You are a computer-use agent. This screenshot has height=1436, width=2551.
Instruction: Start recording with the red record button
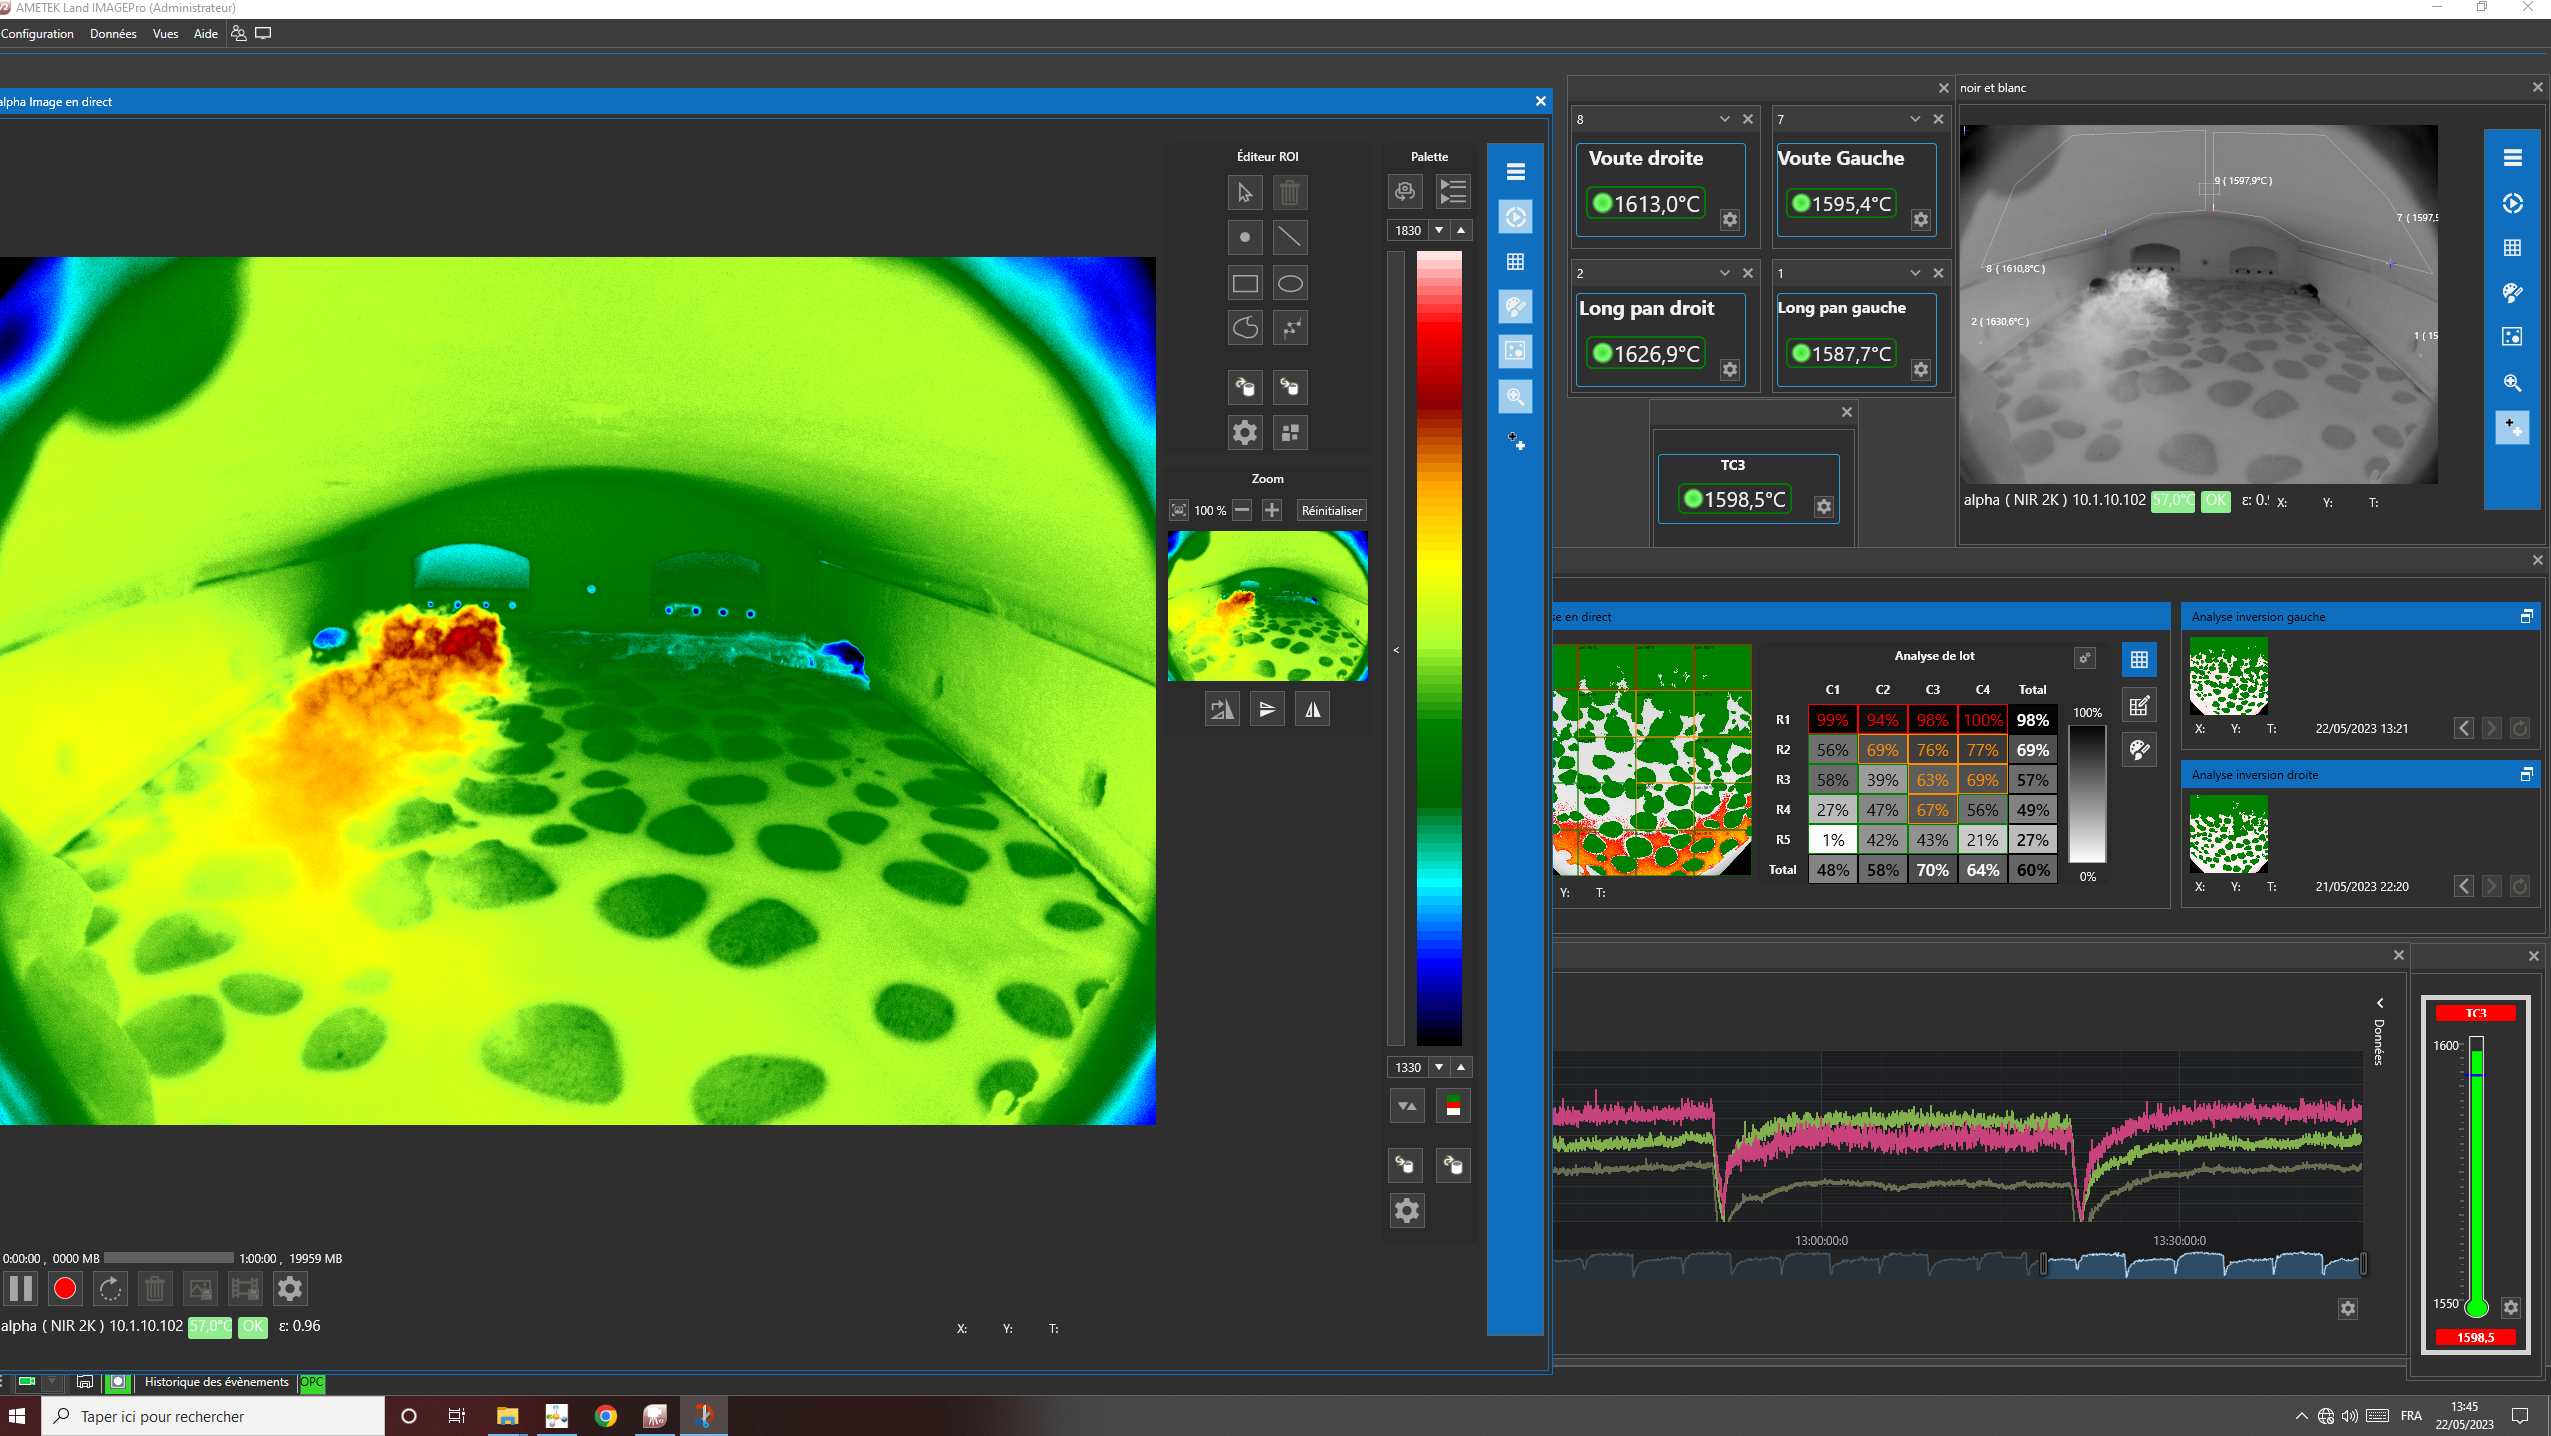(65, 1288)
